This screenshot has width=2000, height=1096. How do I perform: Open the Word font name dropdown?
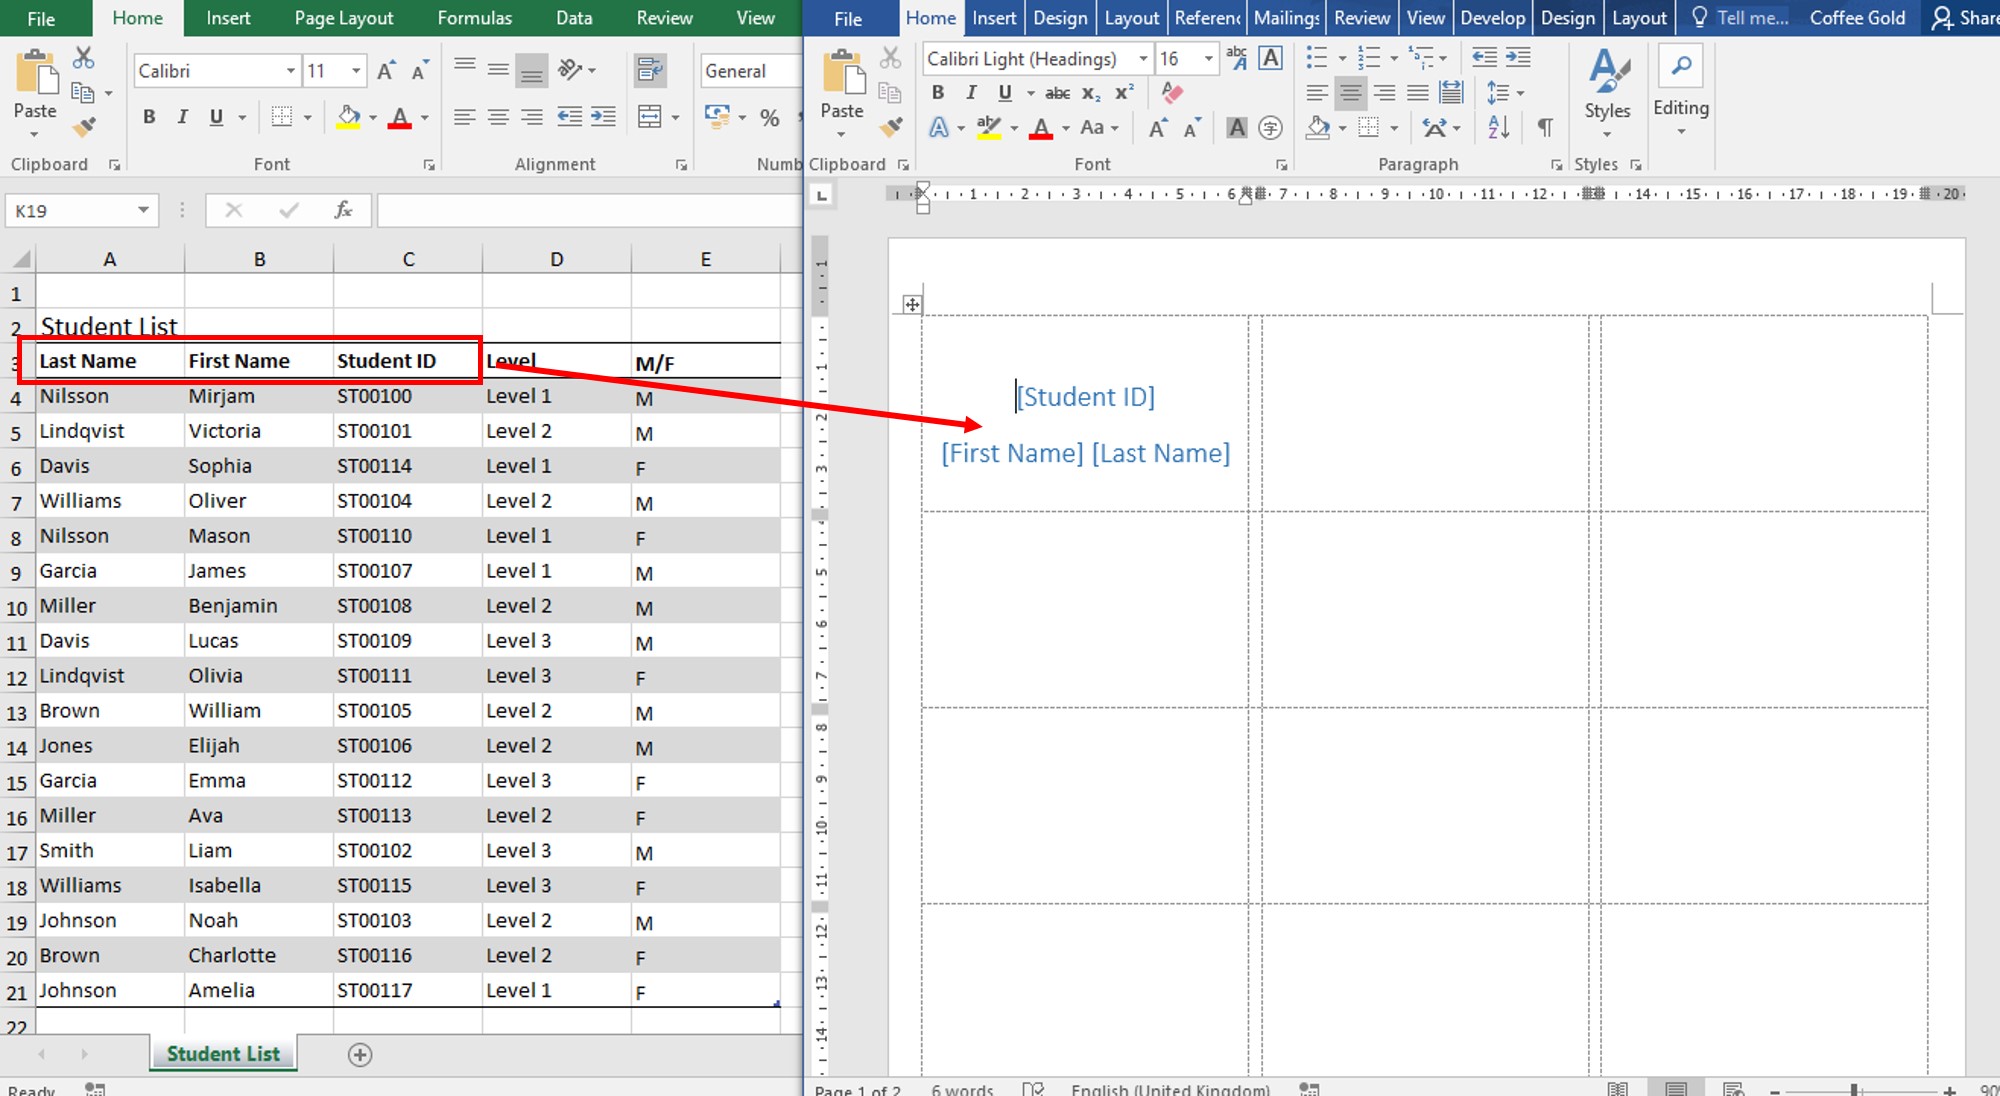click(1143, 59)
